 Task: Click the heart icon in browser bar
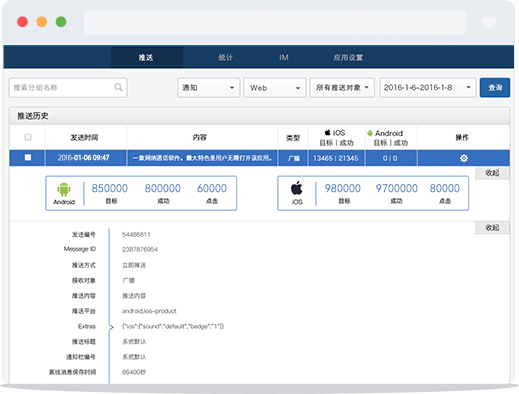[489, 22]
